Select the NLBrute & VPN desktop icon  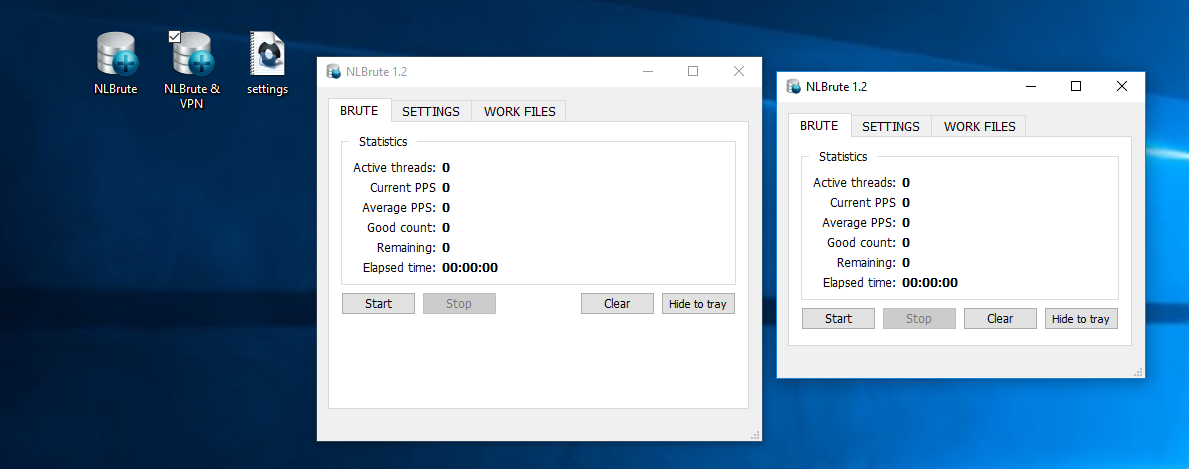[x=192, y=55]
